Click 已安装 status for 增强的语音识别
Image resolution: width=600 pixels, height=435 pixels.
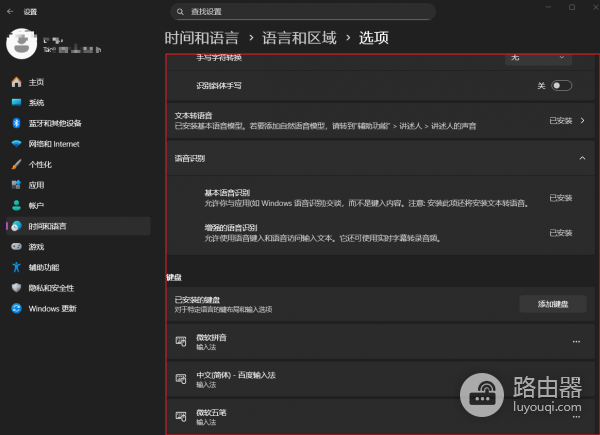coord(561,233)
